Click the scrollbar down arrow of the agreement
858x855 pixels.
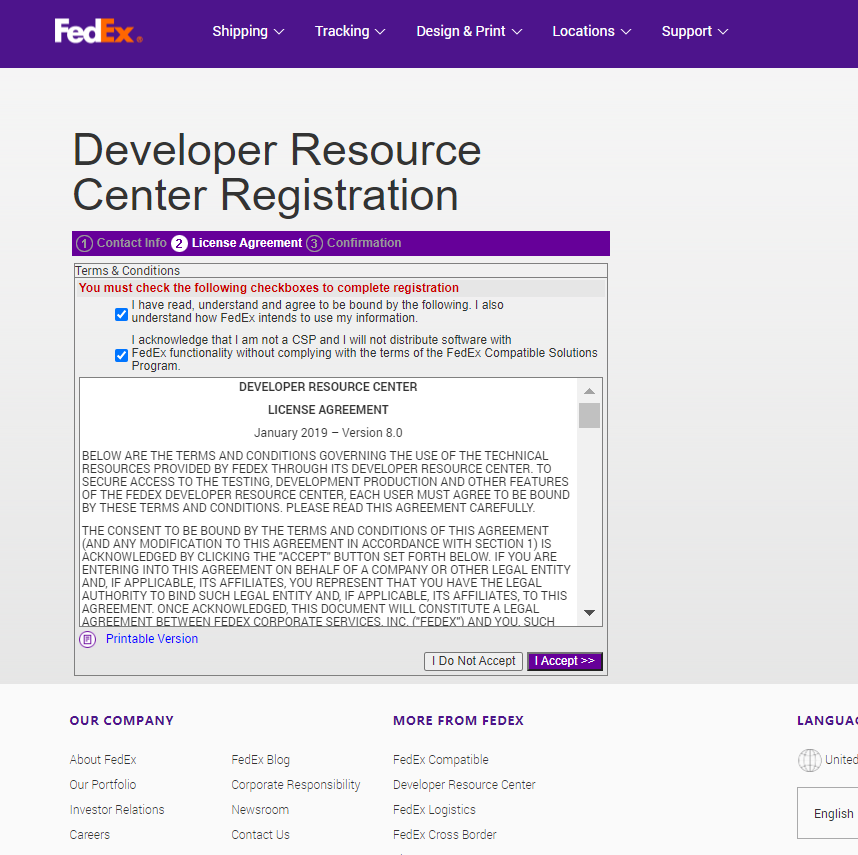point(589,611)
